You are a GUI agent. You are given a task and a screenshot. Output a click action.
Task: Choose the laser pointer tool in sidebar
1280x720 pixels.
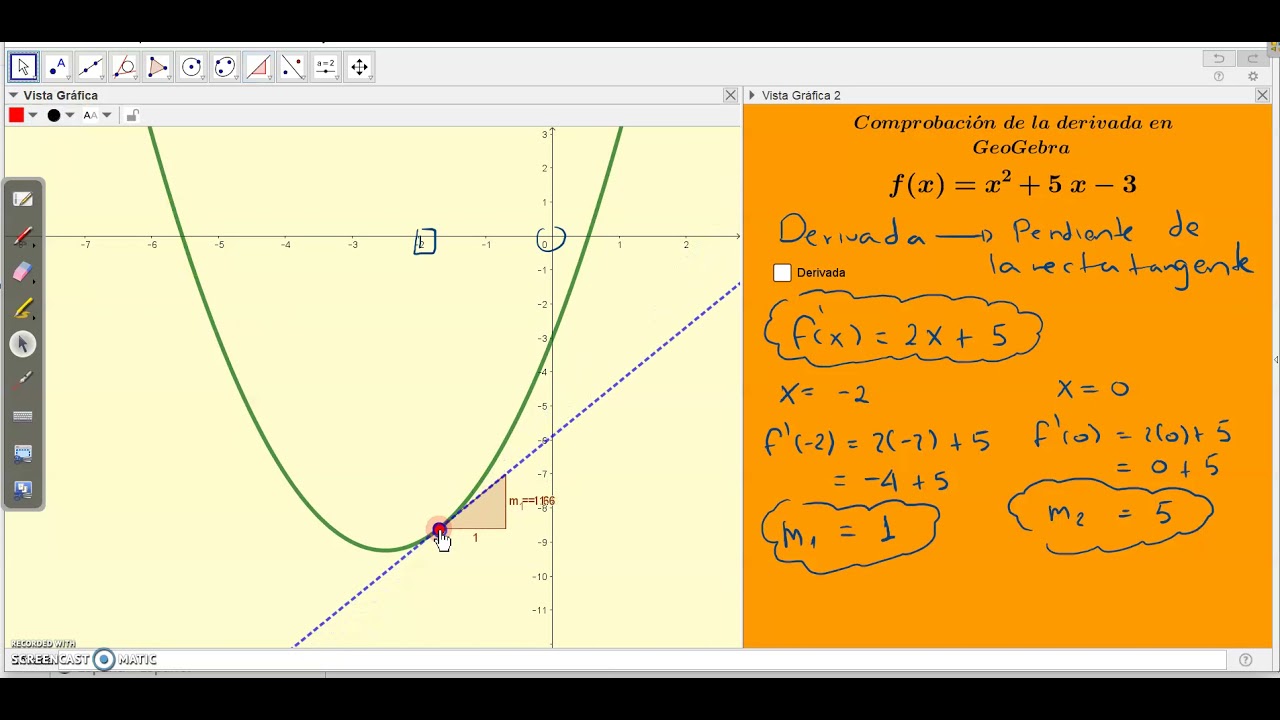click(23, 380)
